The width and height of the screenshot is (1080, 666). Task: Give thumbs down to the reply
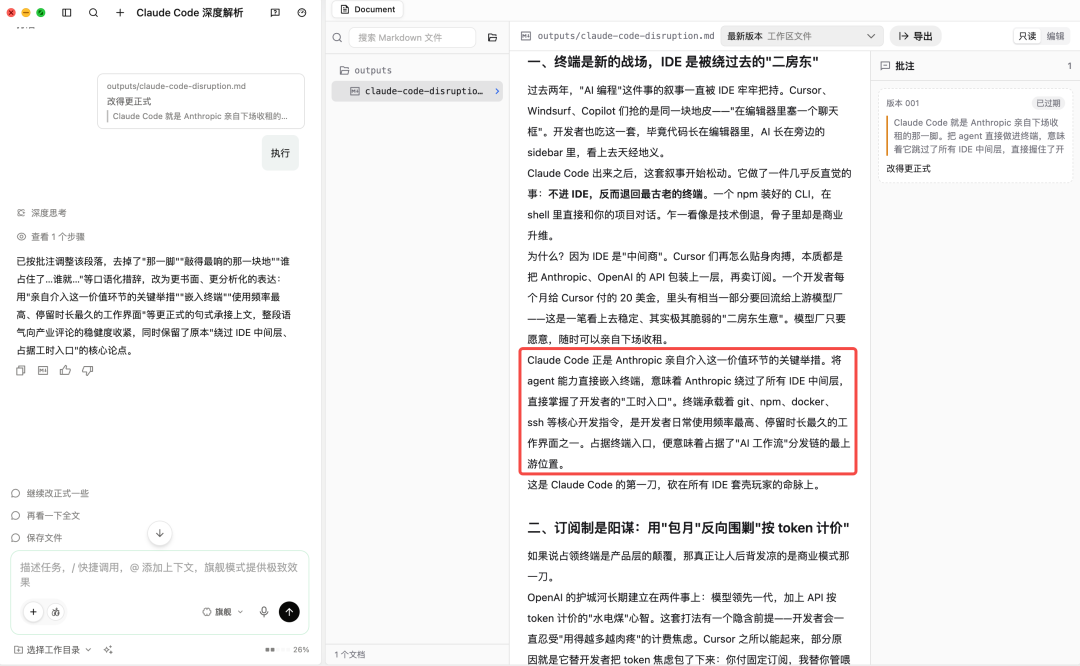coord(87,371)
